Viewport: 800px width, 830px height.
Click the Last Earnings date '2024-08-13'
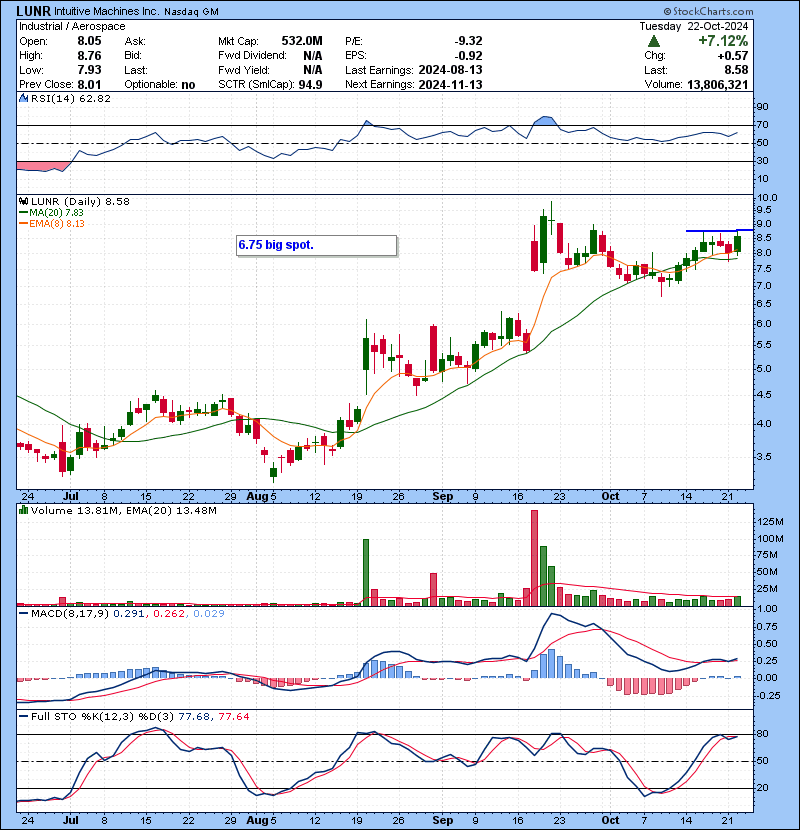(450, 70)
